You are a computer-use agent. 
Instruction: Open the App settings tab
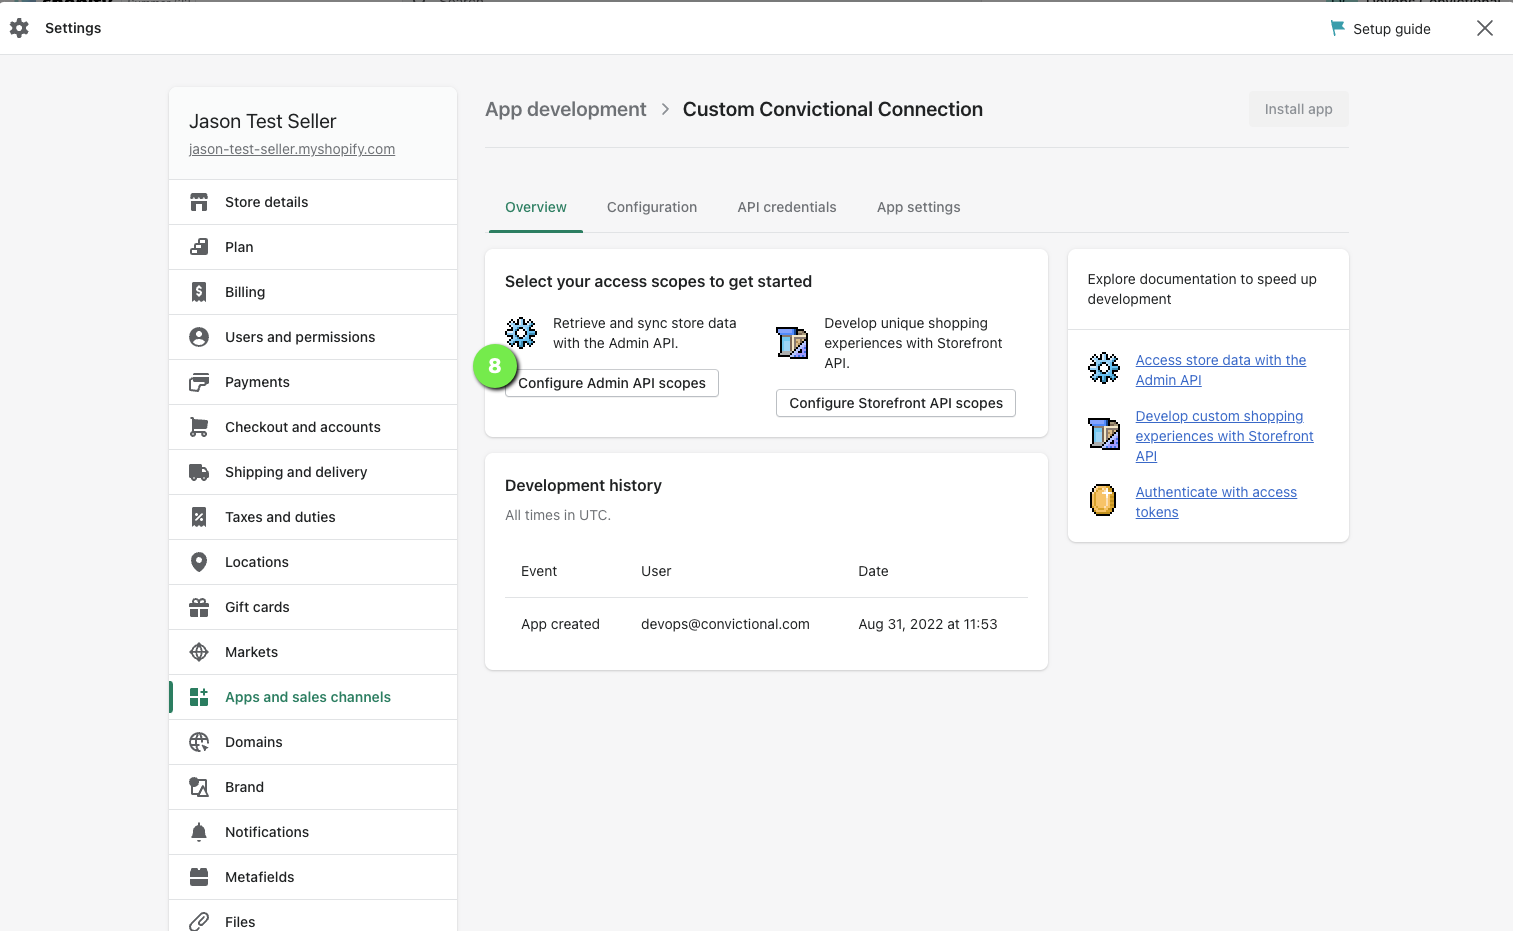pos(919,207)
